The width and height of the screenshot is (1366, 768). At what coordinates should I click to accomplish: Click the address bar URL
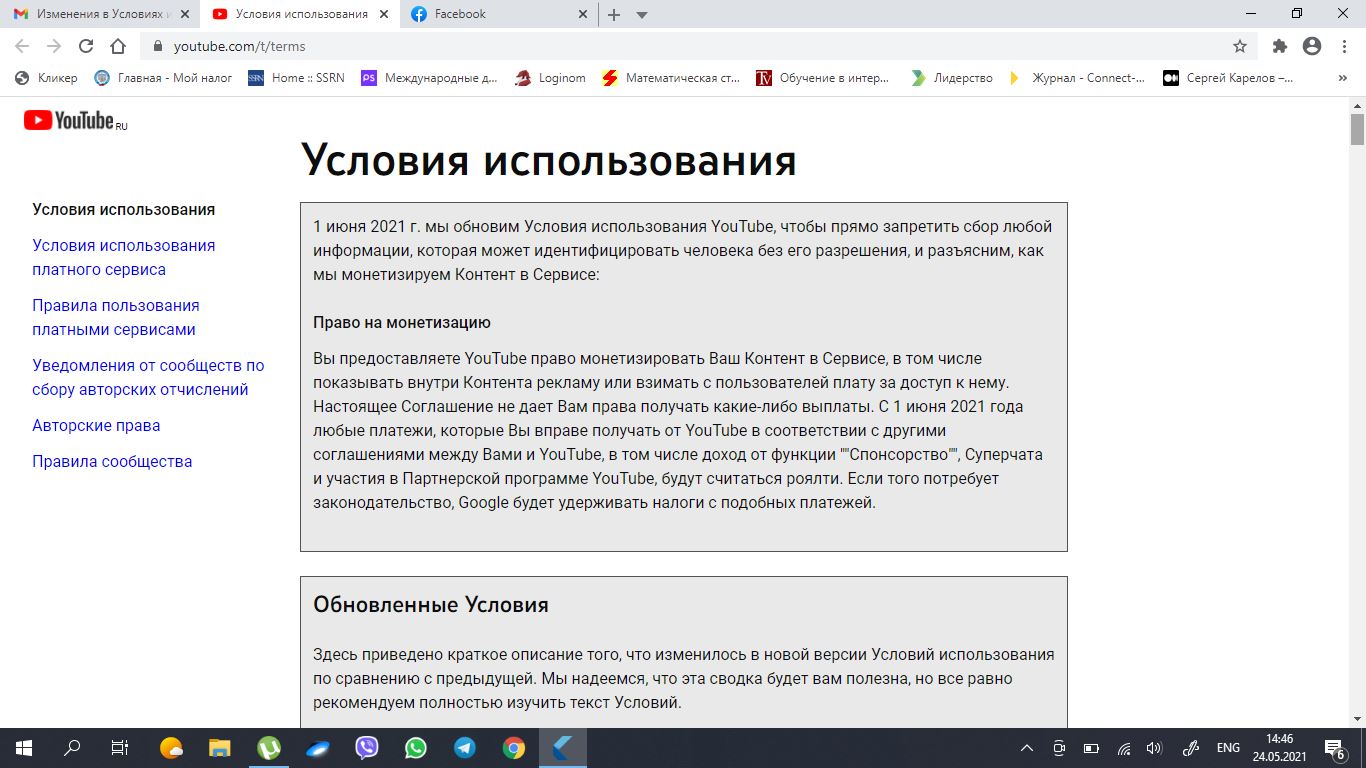240,46
